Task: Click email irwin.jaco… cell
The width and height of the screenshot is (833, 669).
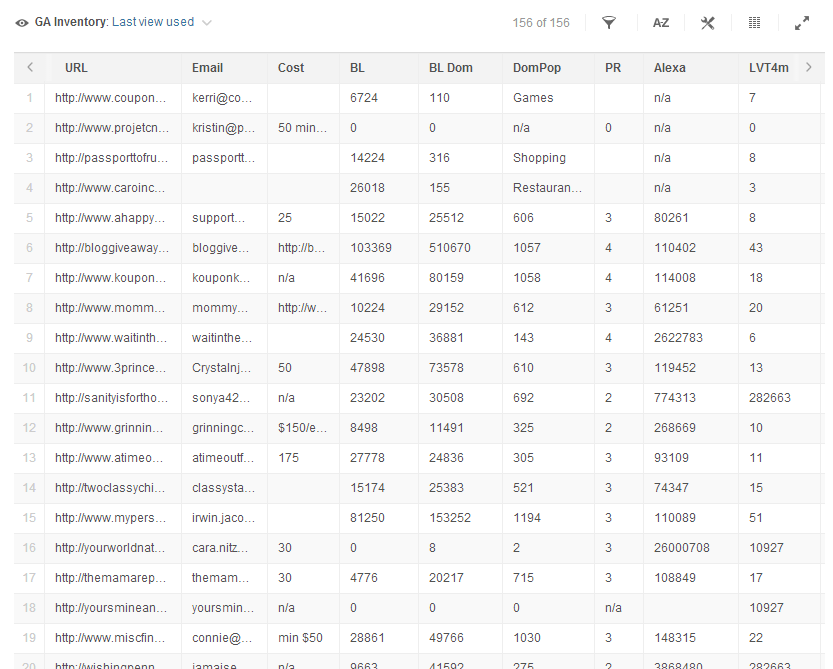Action: [x=224, y=518]
